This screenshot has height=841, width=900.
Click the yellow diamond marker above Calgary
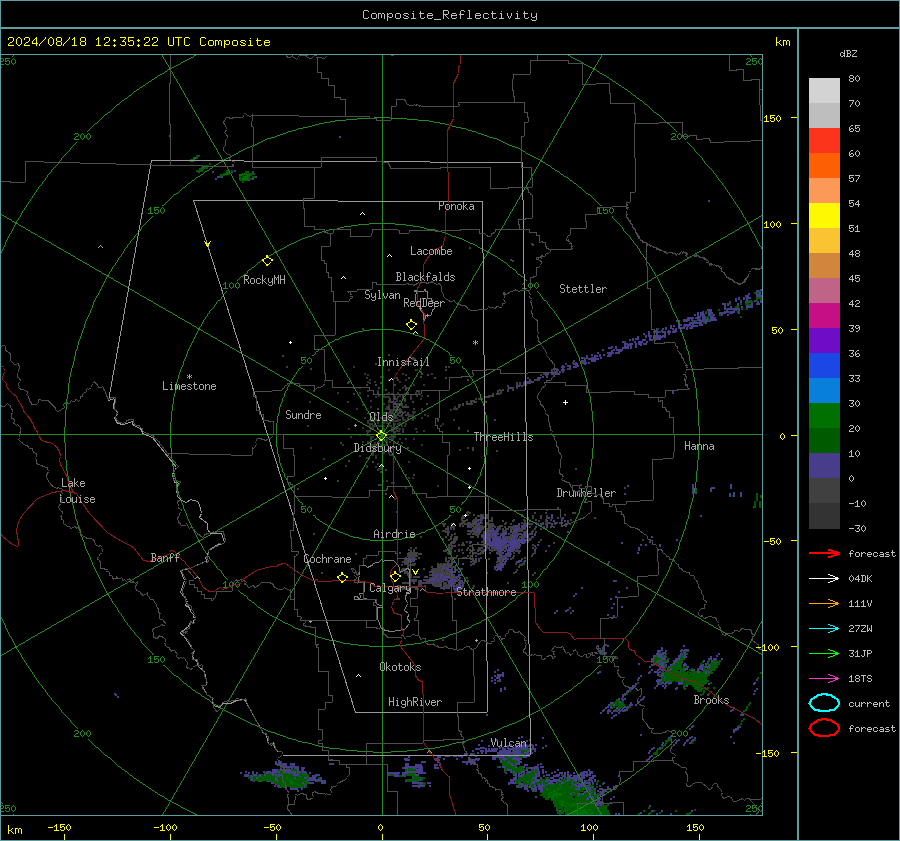coord(395,576)
